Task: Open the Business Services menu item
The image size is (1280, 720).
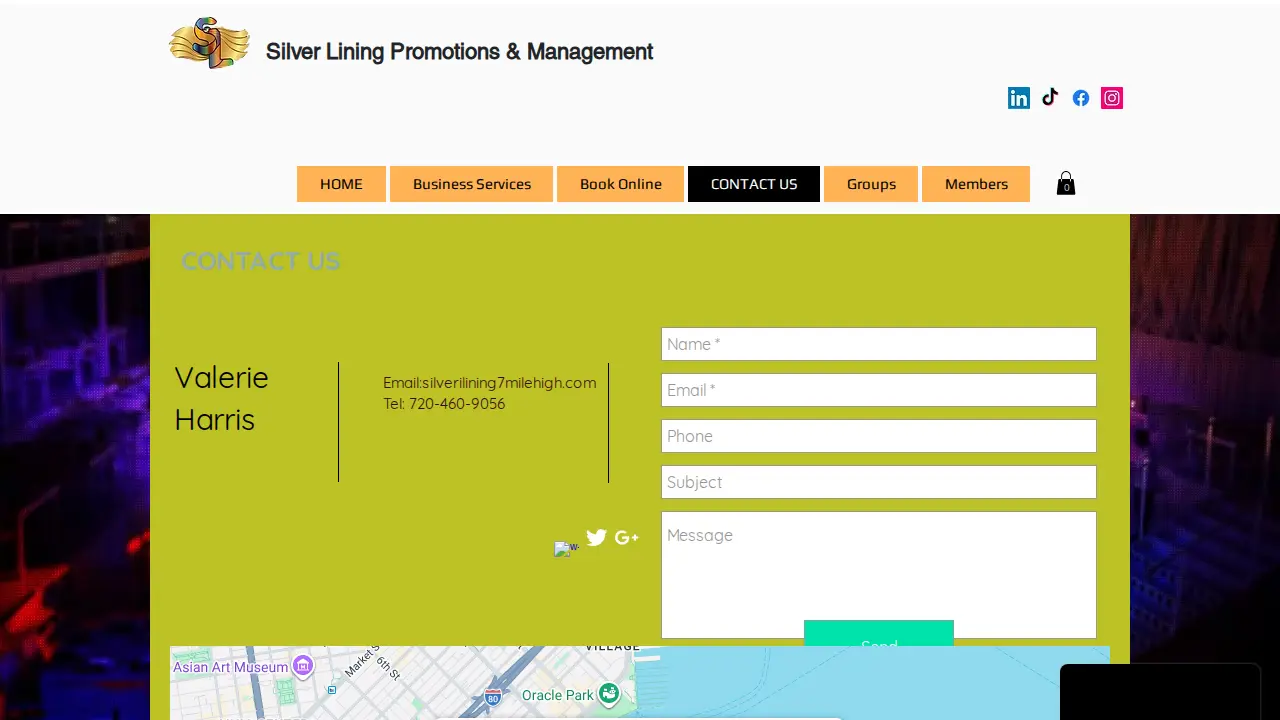Action: 472,184
